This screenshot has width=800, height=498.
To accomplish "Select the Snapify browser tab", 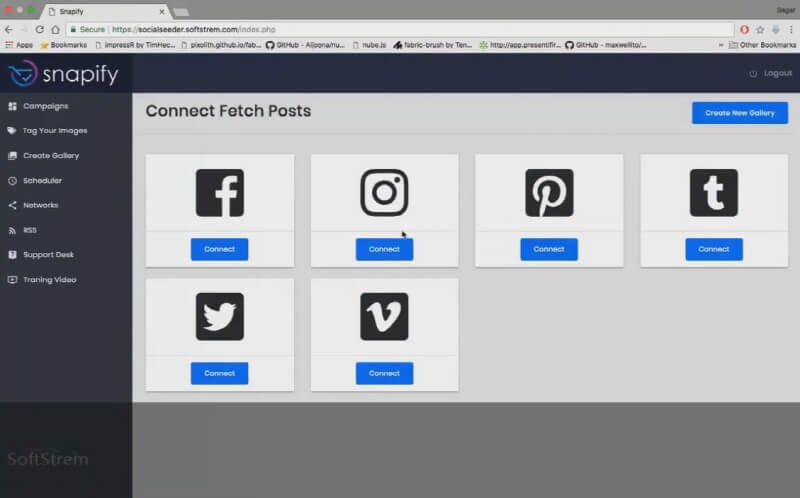I will click(x=107, y=11).
